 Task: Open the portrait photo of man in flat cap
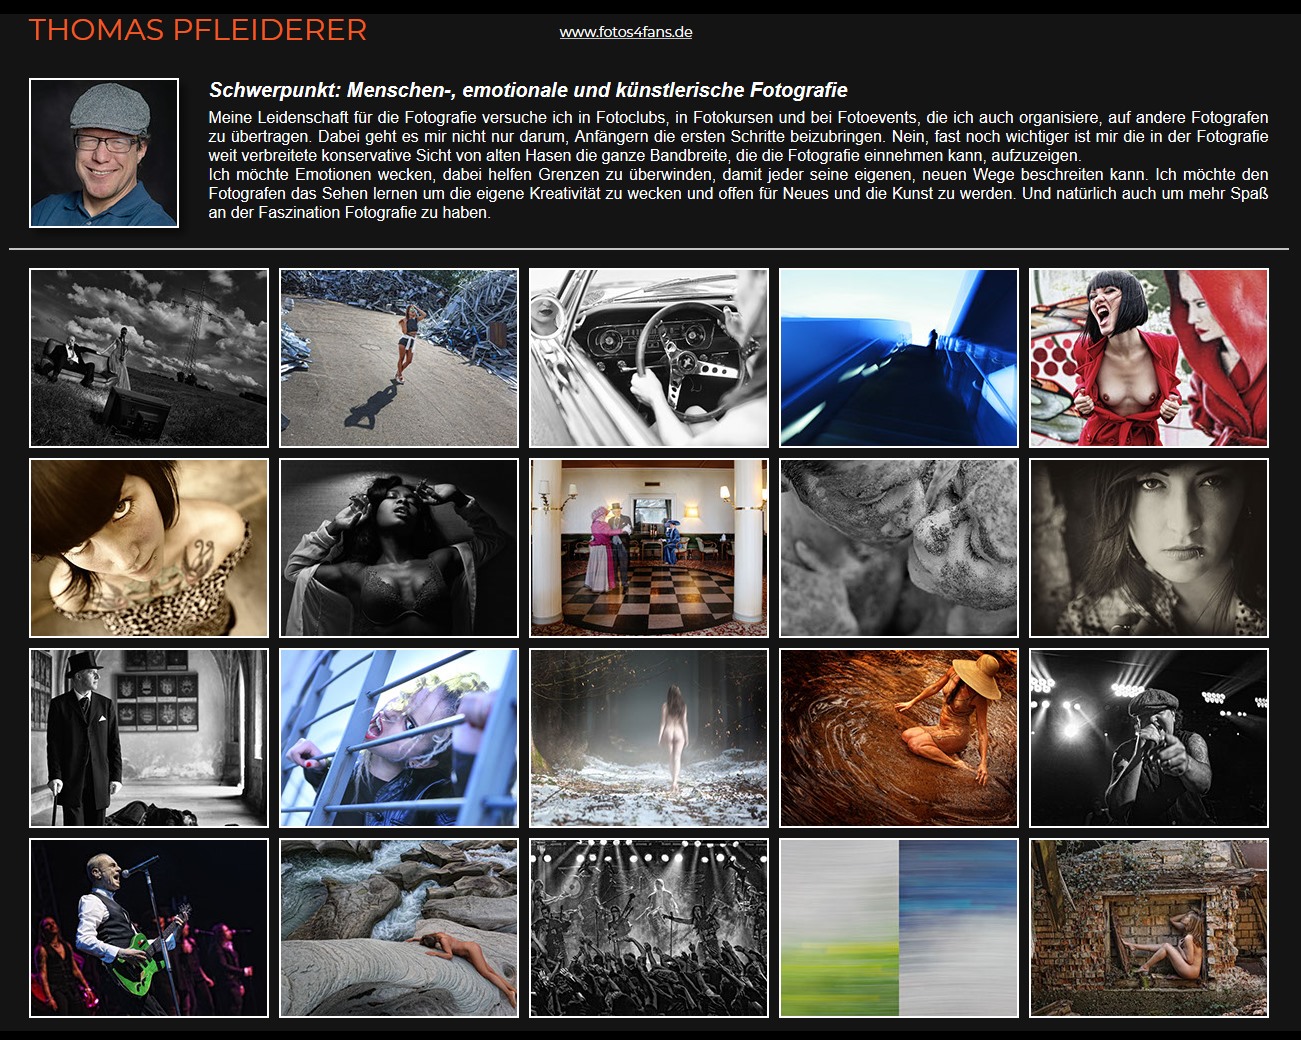pyautogui.click(x=104, y=153)
